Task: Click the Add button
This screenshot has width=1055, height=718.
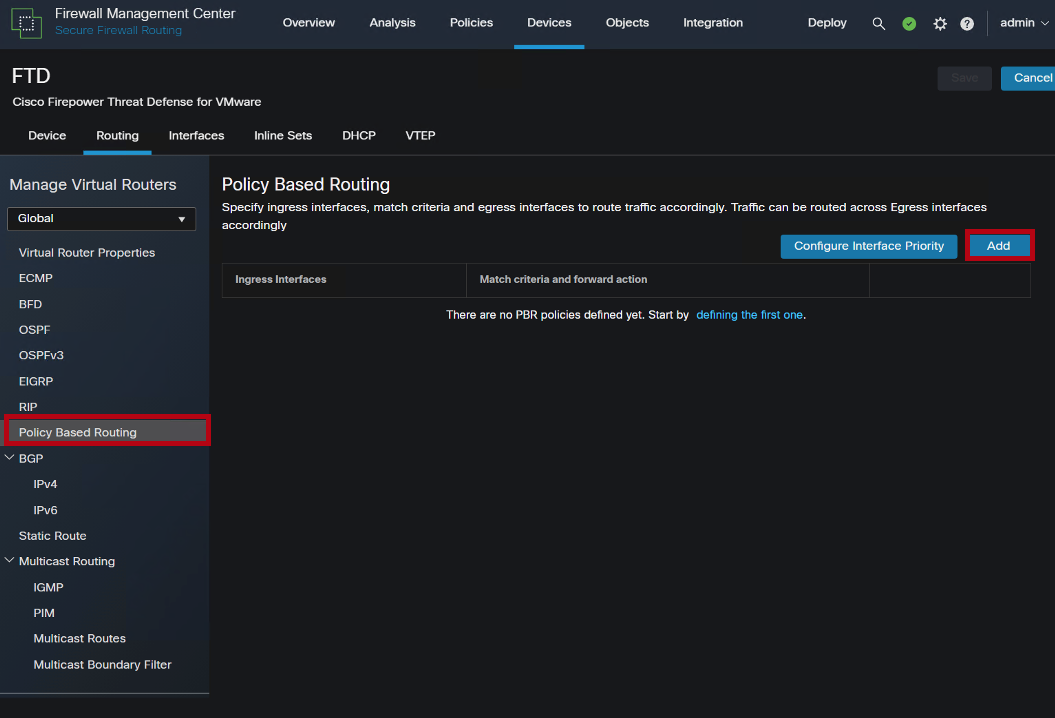Action: [998, 246]
